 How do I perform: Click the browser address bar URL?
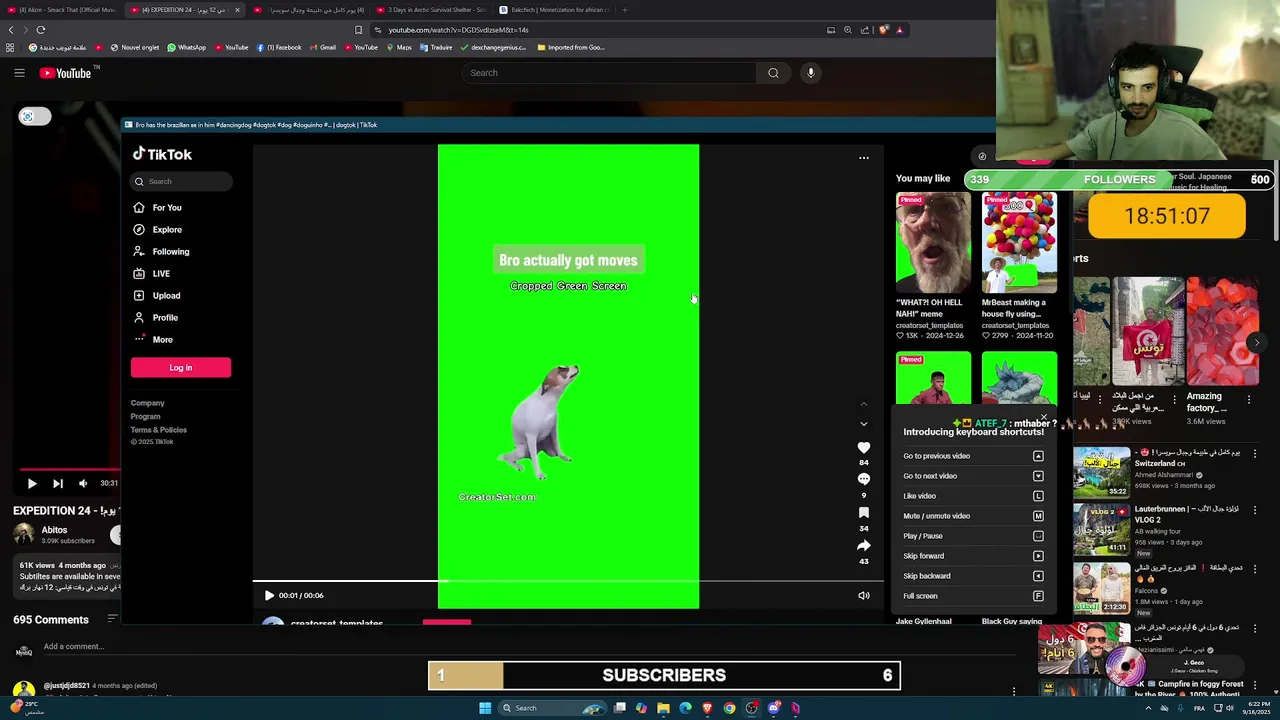[458, 30]
